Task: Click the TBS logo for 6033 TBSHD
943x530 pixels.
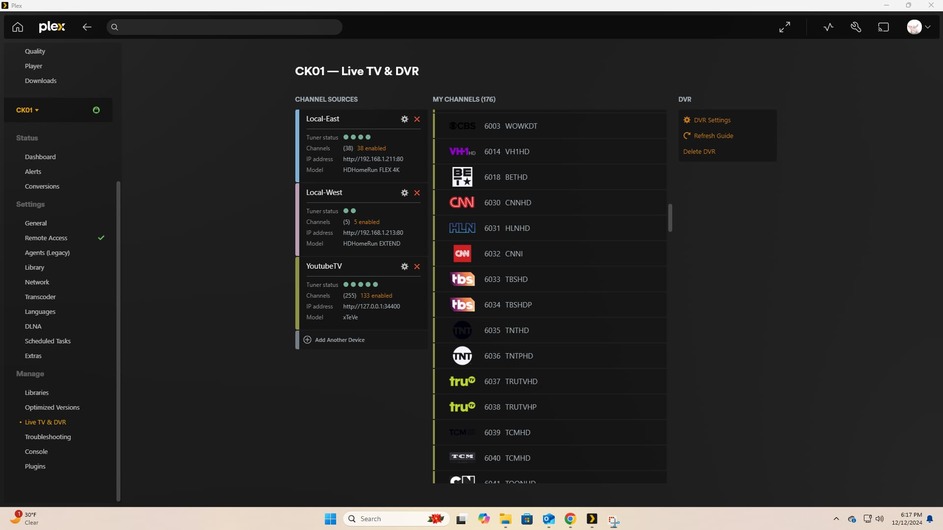Action: (462, 279)
